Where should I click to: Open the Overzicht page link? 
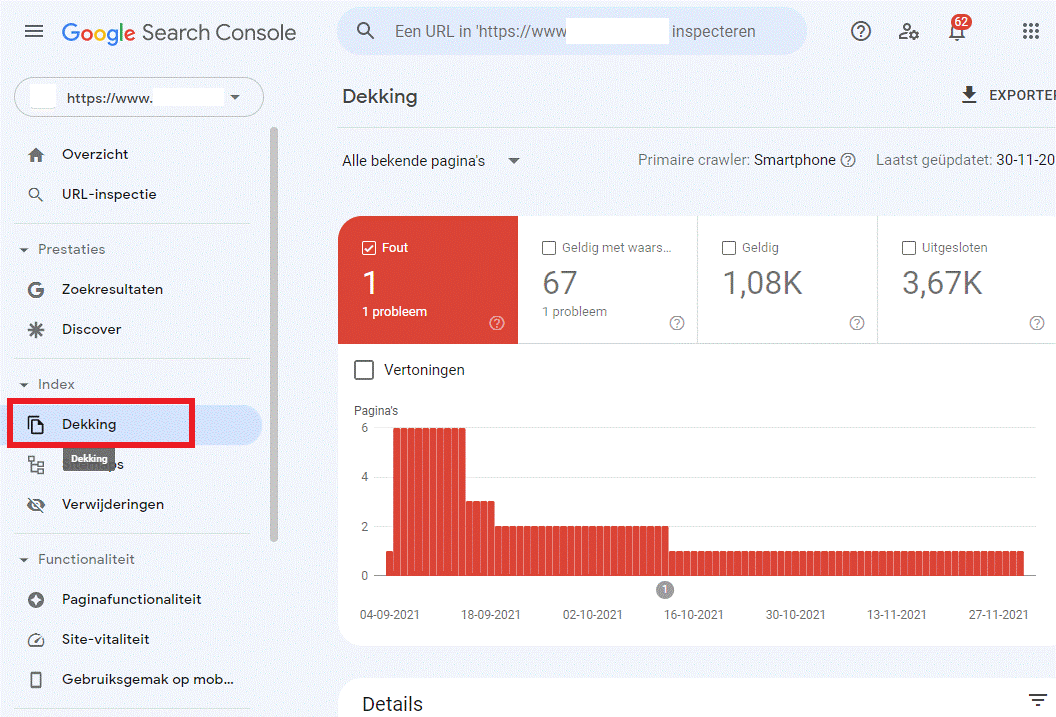[x=95, y=155]
